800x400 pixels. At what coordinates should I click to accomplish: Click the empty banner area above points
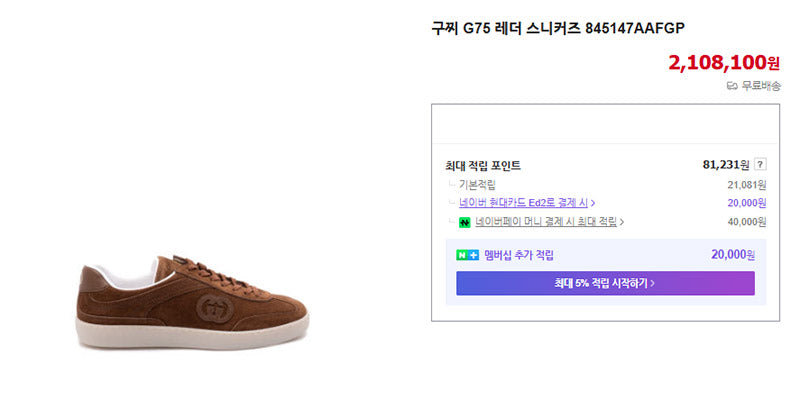coord(605,124)
